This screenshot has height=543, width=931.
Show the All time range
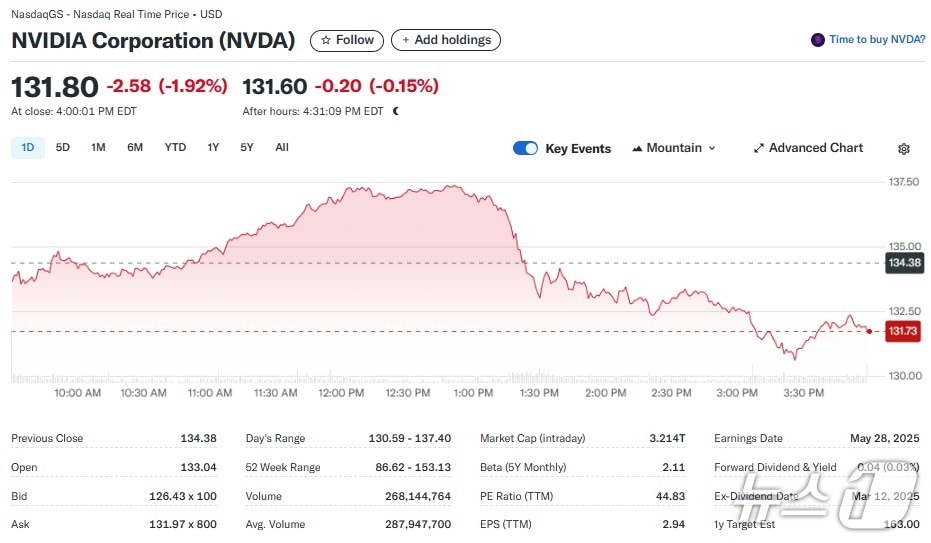point(282,147)
